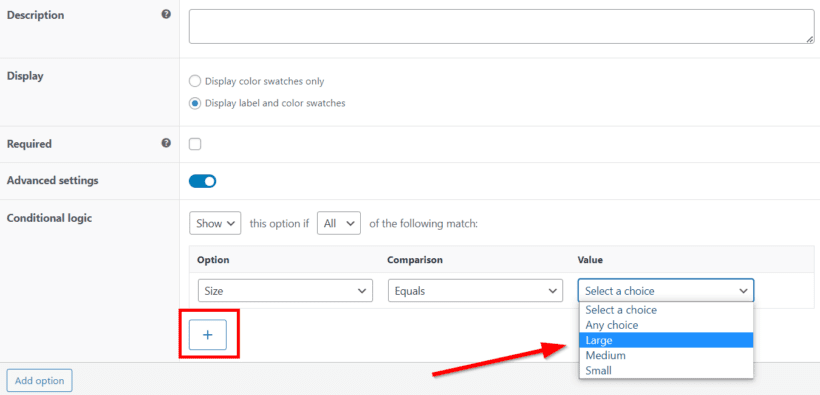Choose Large from the value list
Image resolution: width=820 pixels, height=395 pixels.
pyautogui.click(x=666, y=340)
